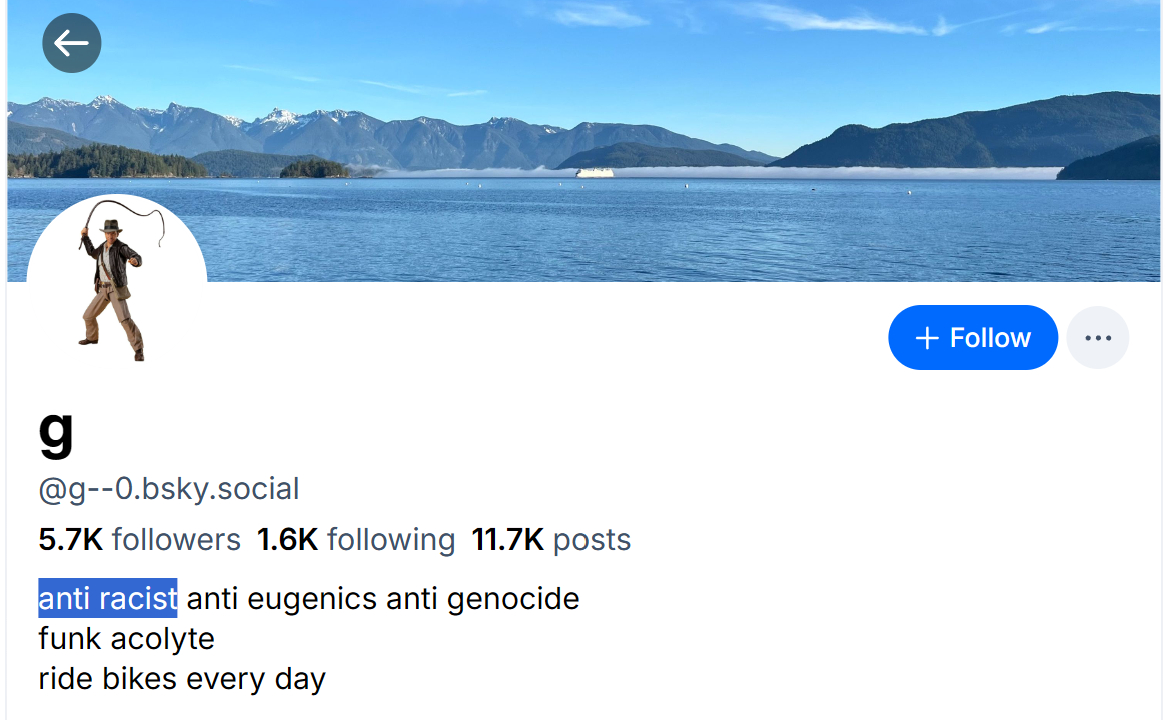
Task: Open the three-dot more options menu
Action: pos(1097,338)
